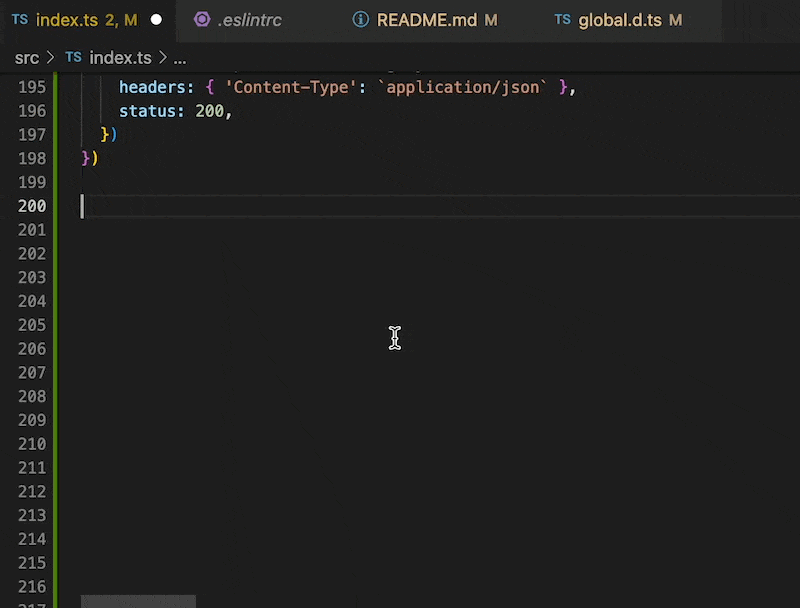Click line number 196 in the gutter

[32, 111]
